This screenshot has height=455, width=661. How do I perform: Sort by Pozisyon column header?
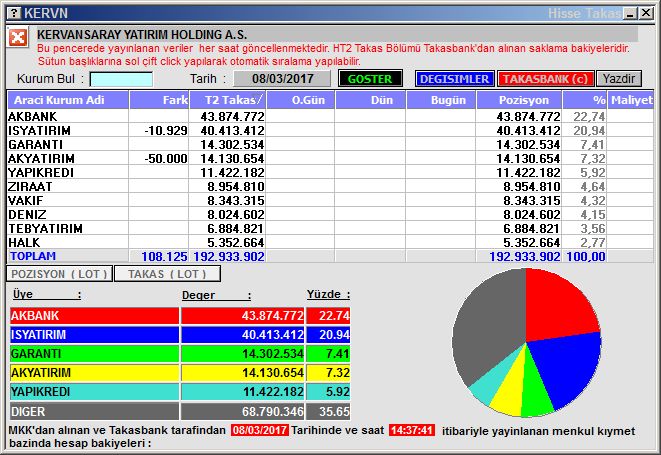[x=519, y=100]
